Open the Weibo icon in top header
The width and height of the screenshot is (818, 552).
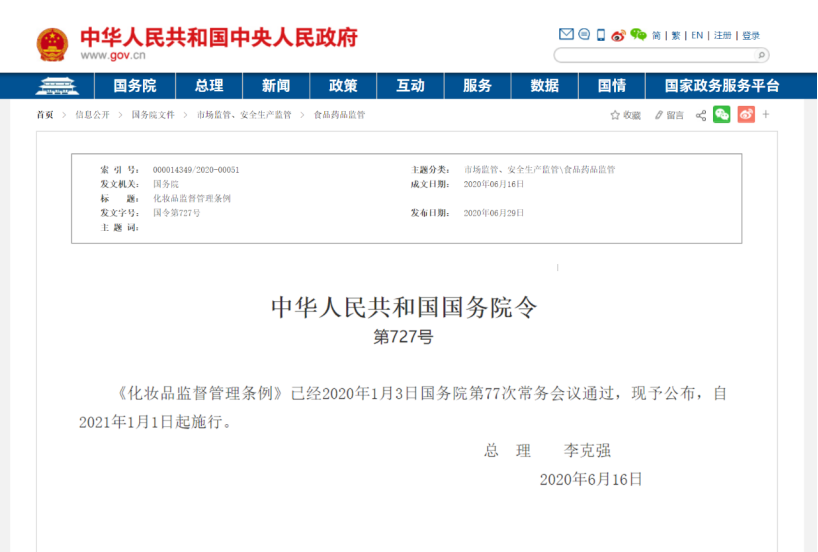(618, 35)
